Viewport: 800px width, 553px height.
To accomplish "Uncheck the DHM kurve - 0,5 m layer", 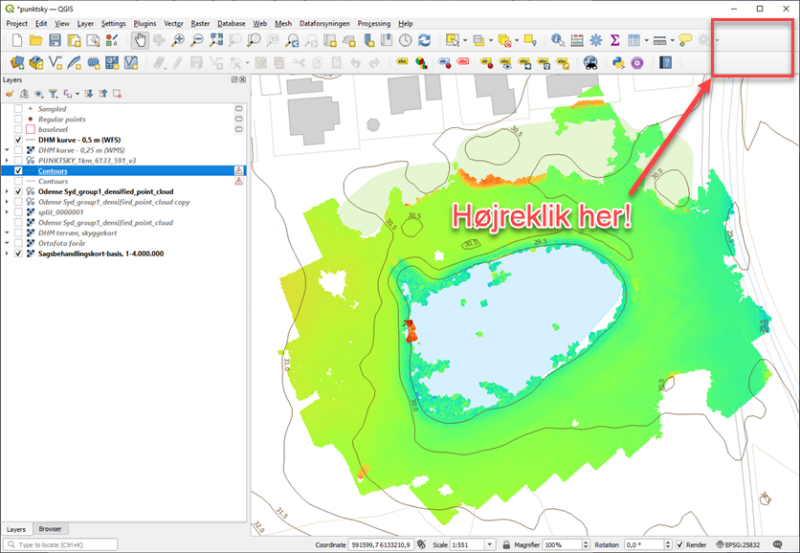I will pos(19,140).
